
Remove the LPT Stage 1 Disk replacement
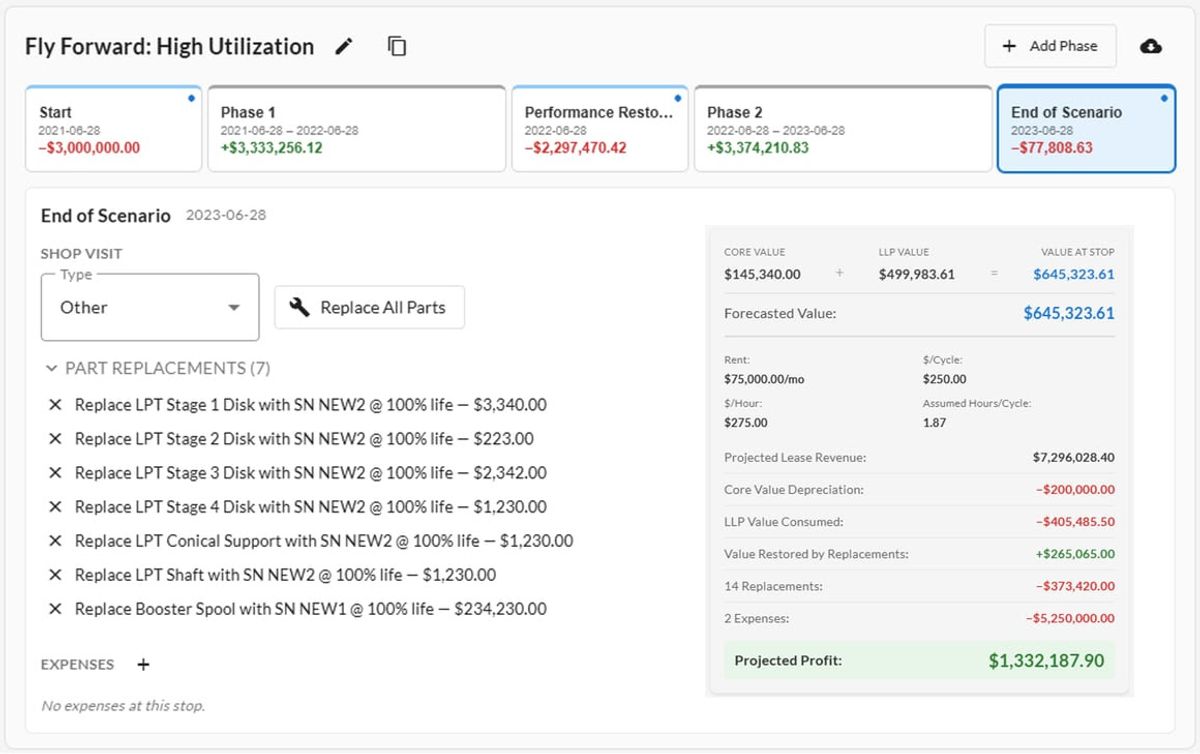(x=55, y=405)
